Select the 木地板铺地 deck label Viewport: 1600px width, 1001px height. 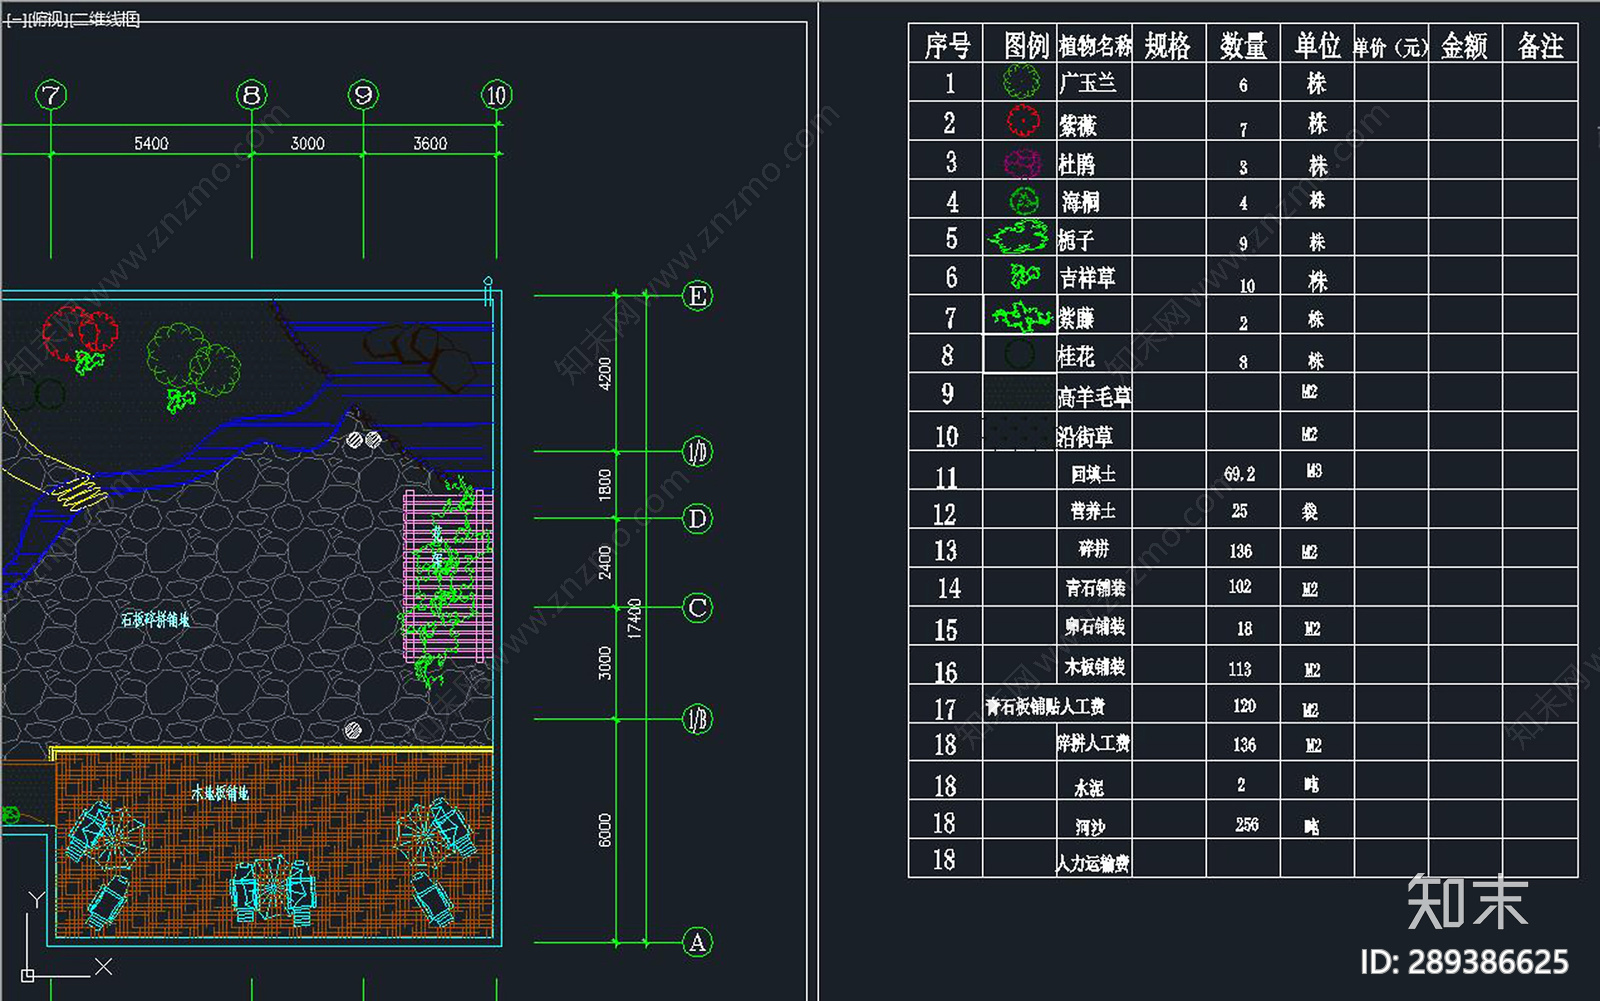point(220,793)
